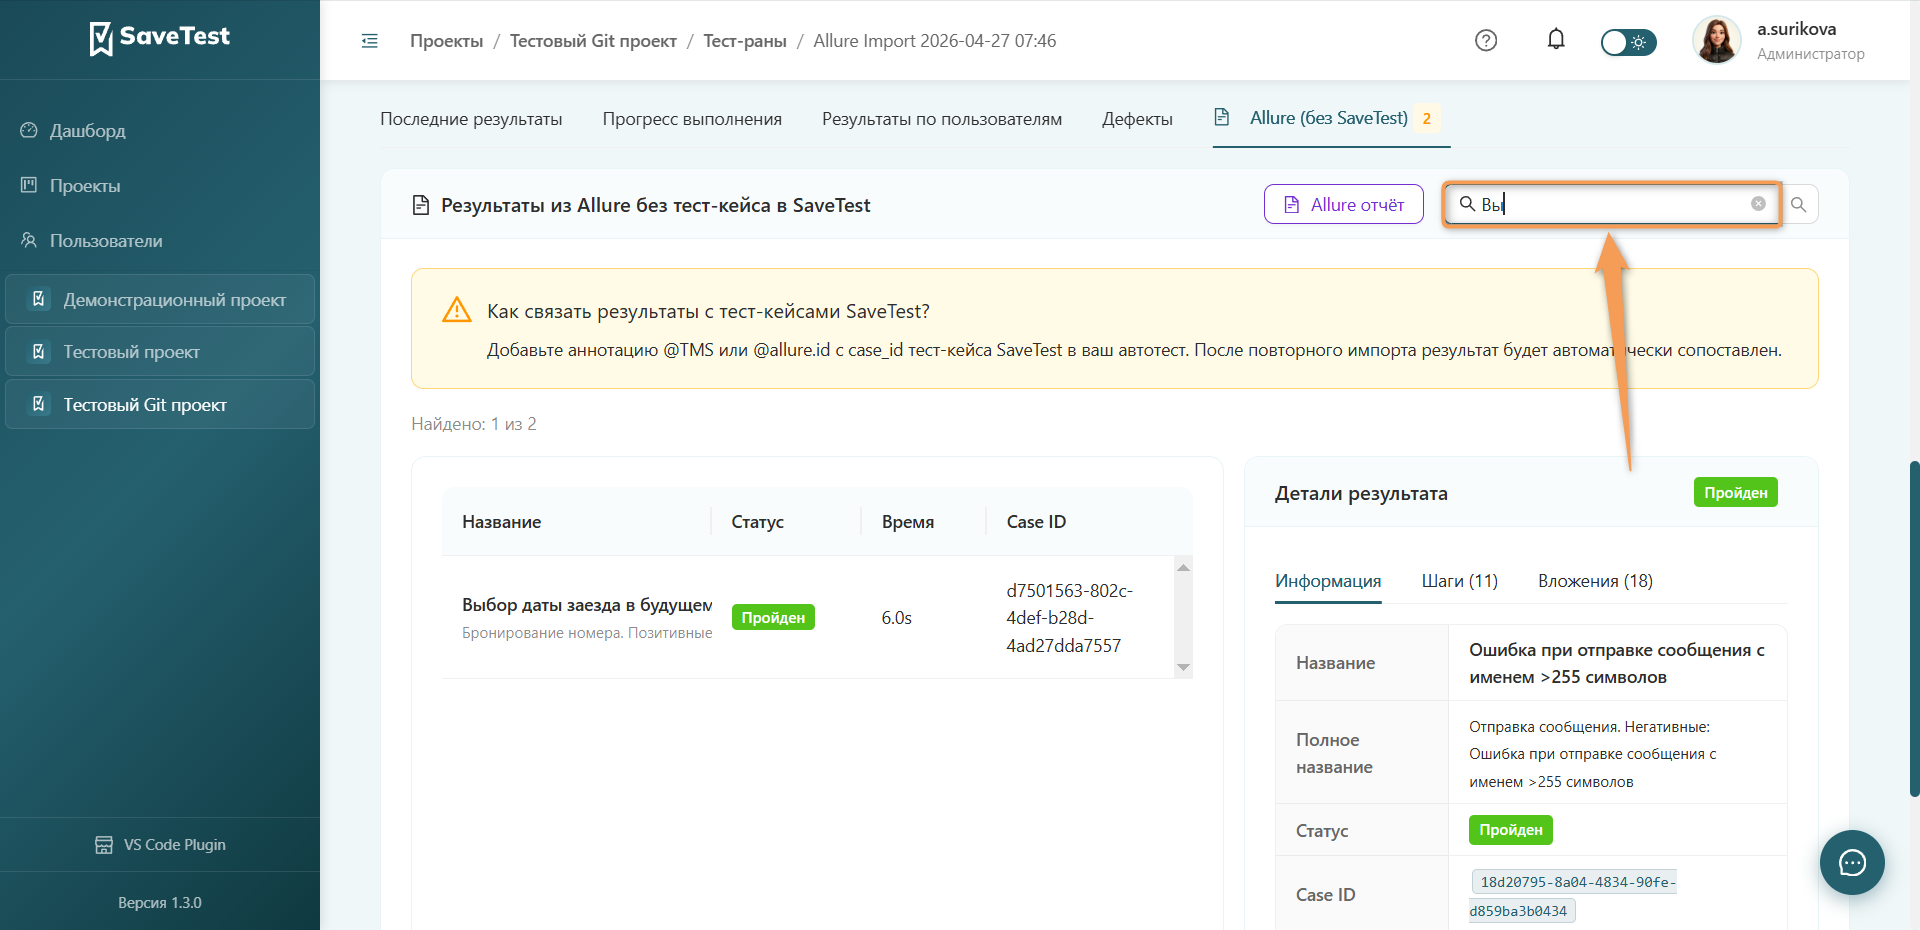This screenshot has height=930, width=1920.
Task: Open help via the question mark icon
Action: [x=1486, y=41]
